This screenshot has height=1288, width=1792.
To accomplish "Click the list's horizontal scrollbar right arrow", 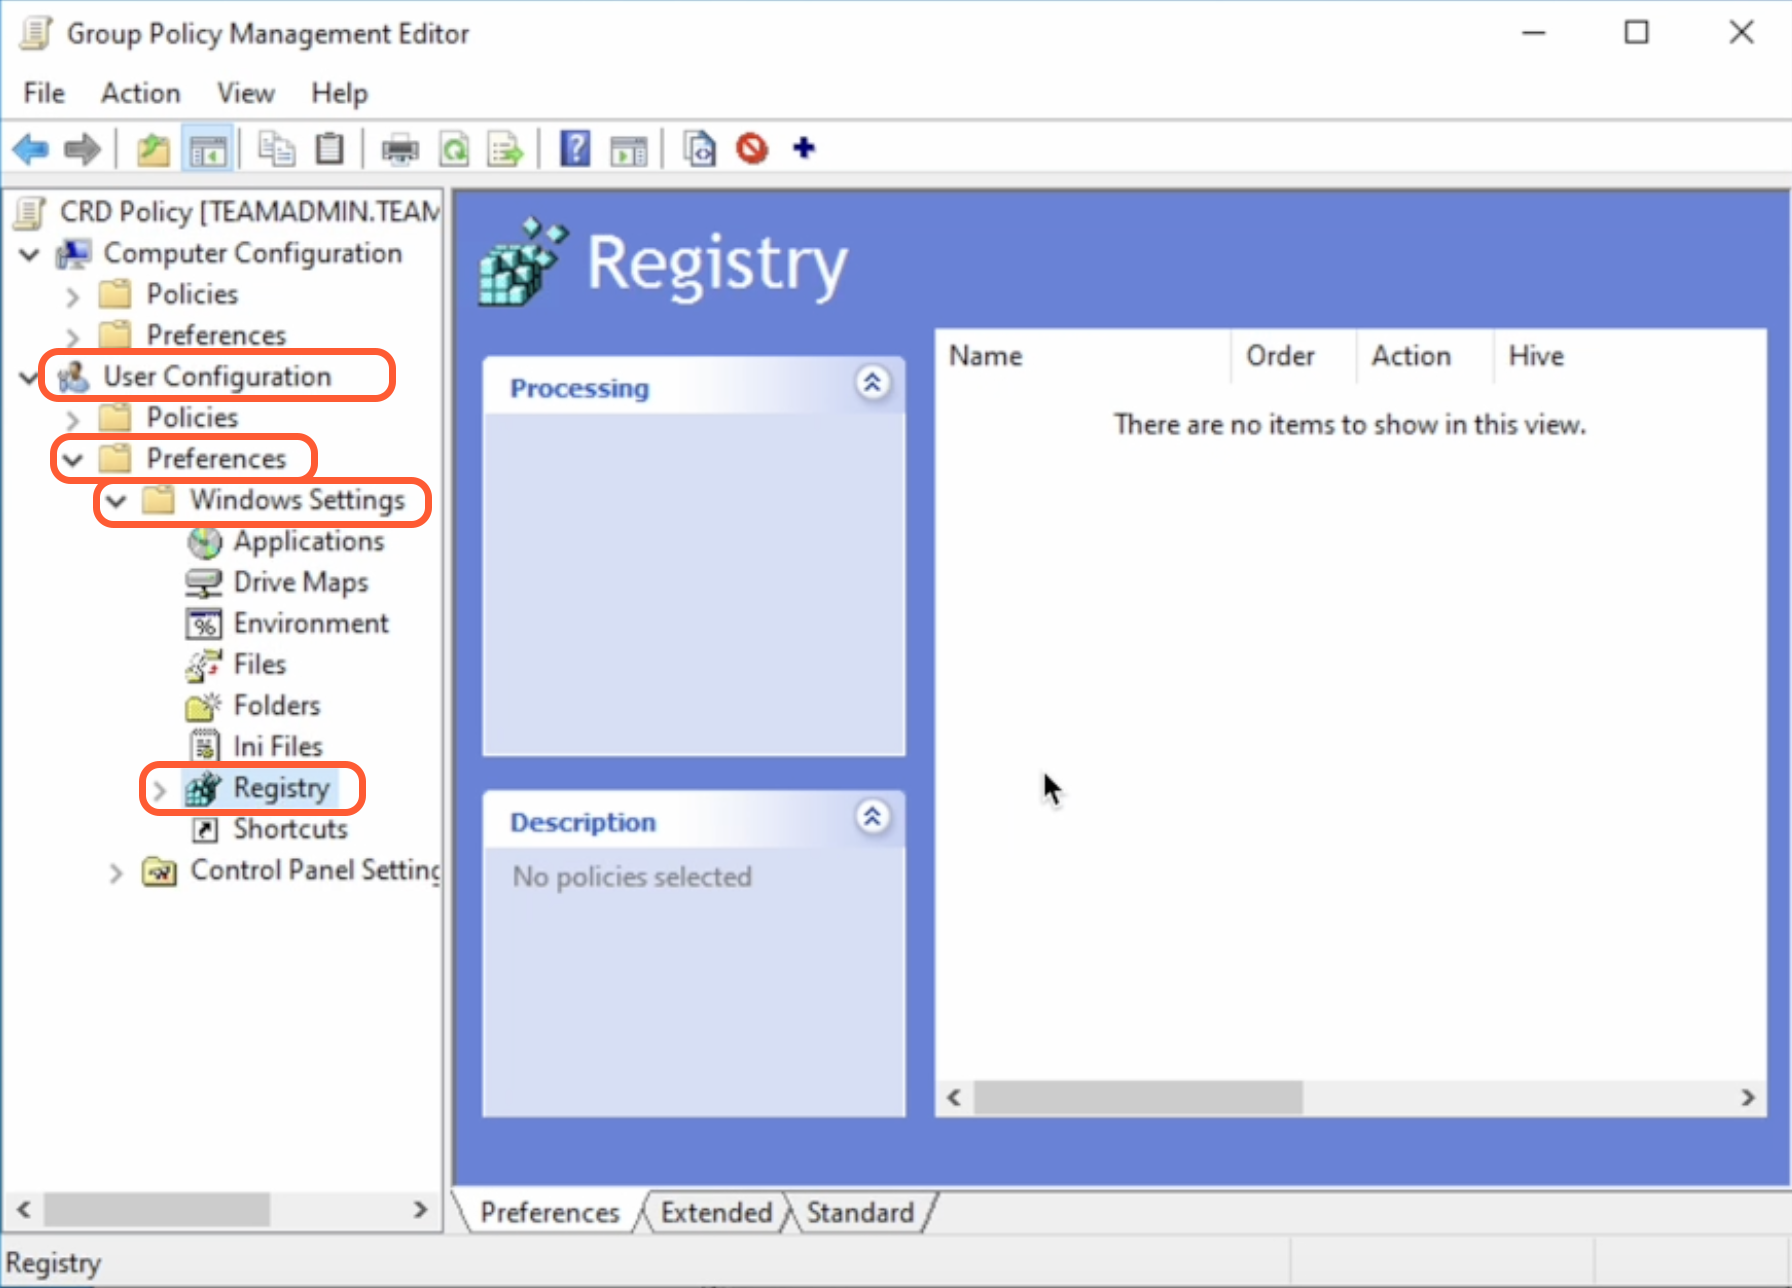I will 1747,1098.
